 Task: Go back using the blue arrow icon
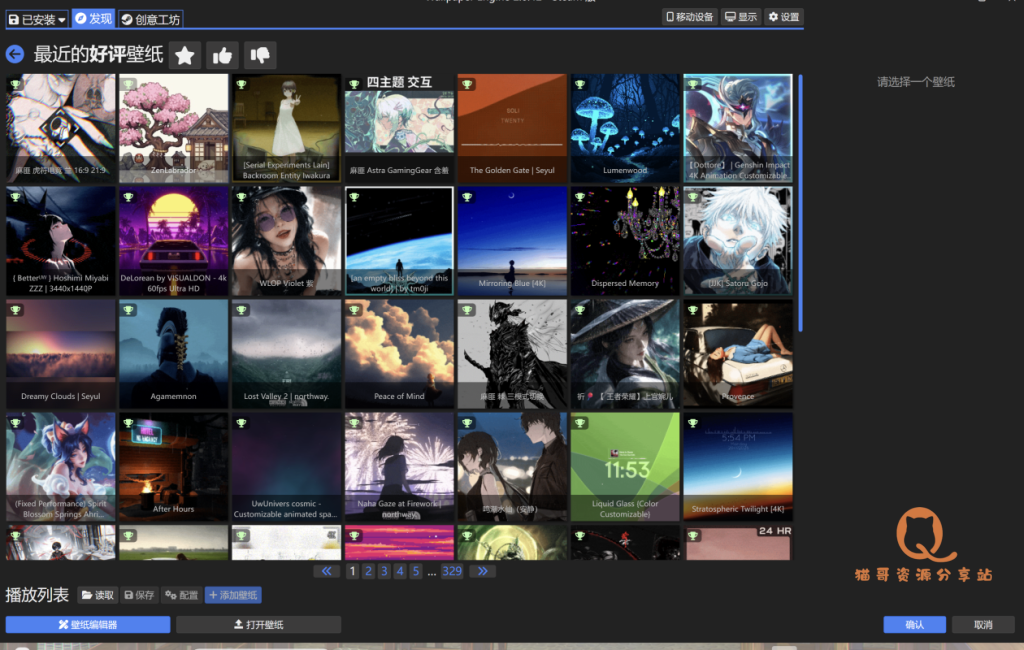pos(15,54)
